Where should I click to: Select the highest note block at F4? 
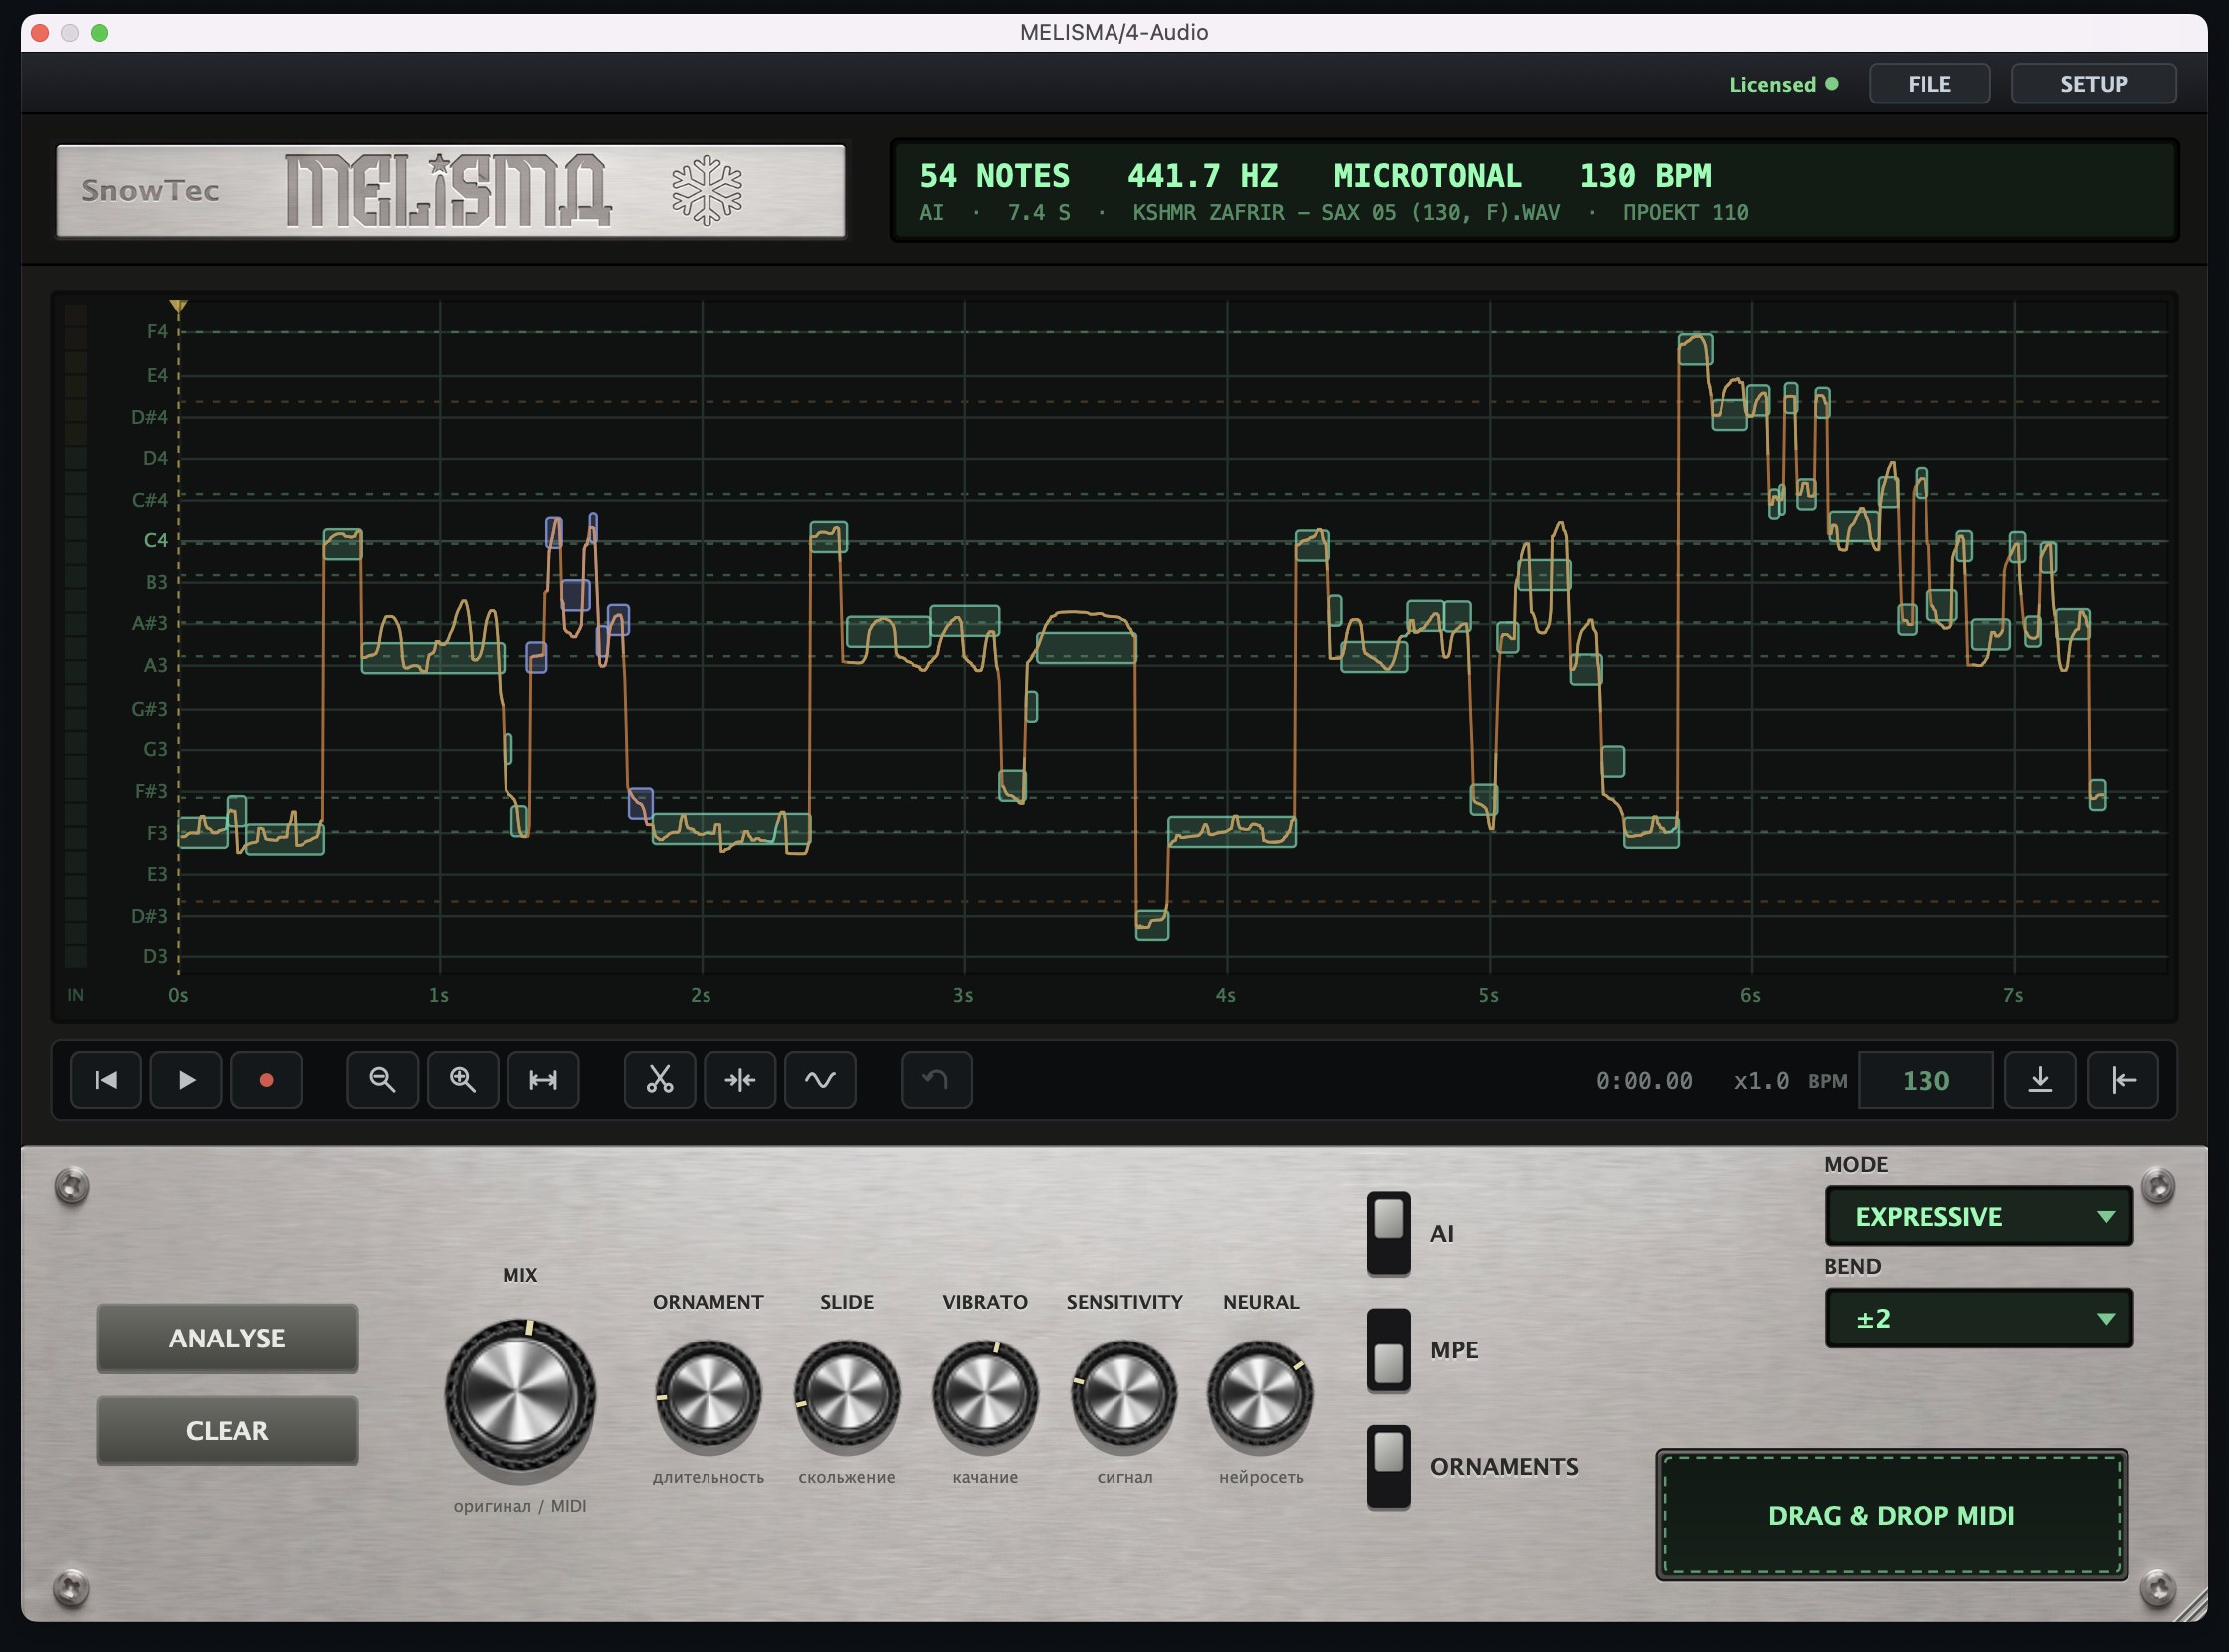coord(1695,349)
